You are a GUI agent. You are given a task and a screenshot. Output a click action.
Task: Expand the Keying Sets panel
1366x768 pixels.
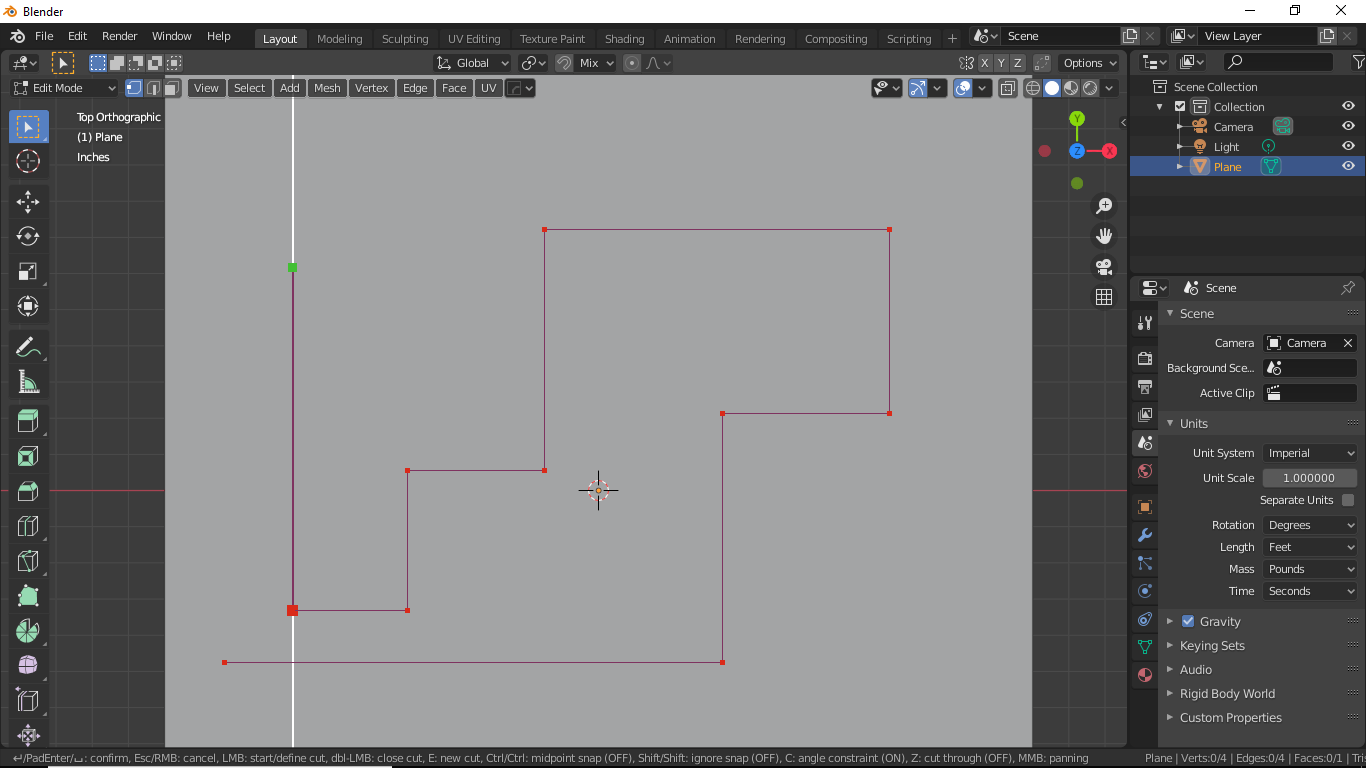pos(1212,646)
